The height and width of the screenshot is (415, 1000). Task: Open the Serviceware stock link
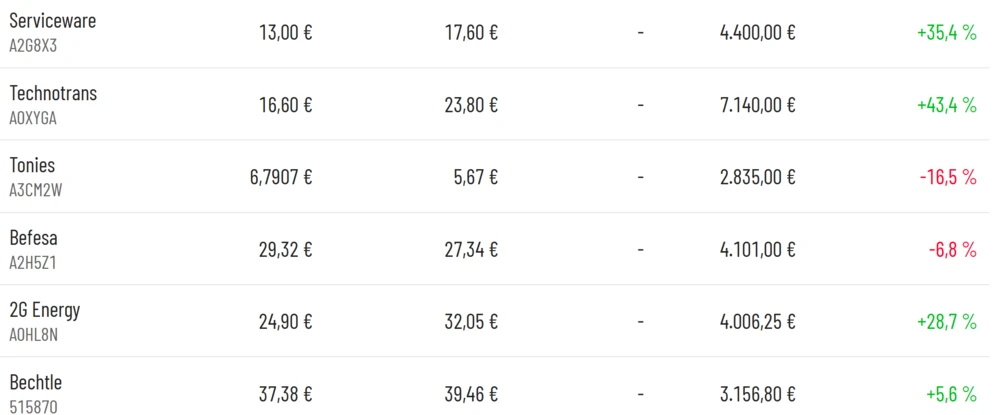click(53, 21)
